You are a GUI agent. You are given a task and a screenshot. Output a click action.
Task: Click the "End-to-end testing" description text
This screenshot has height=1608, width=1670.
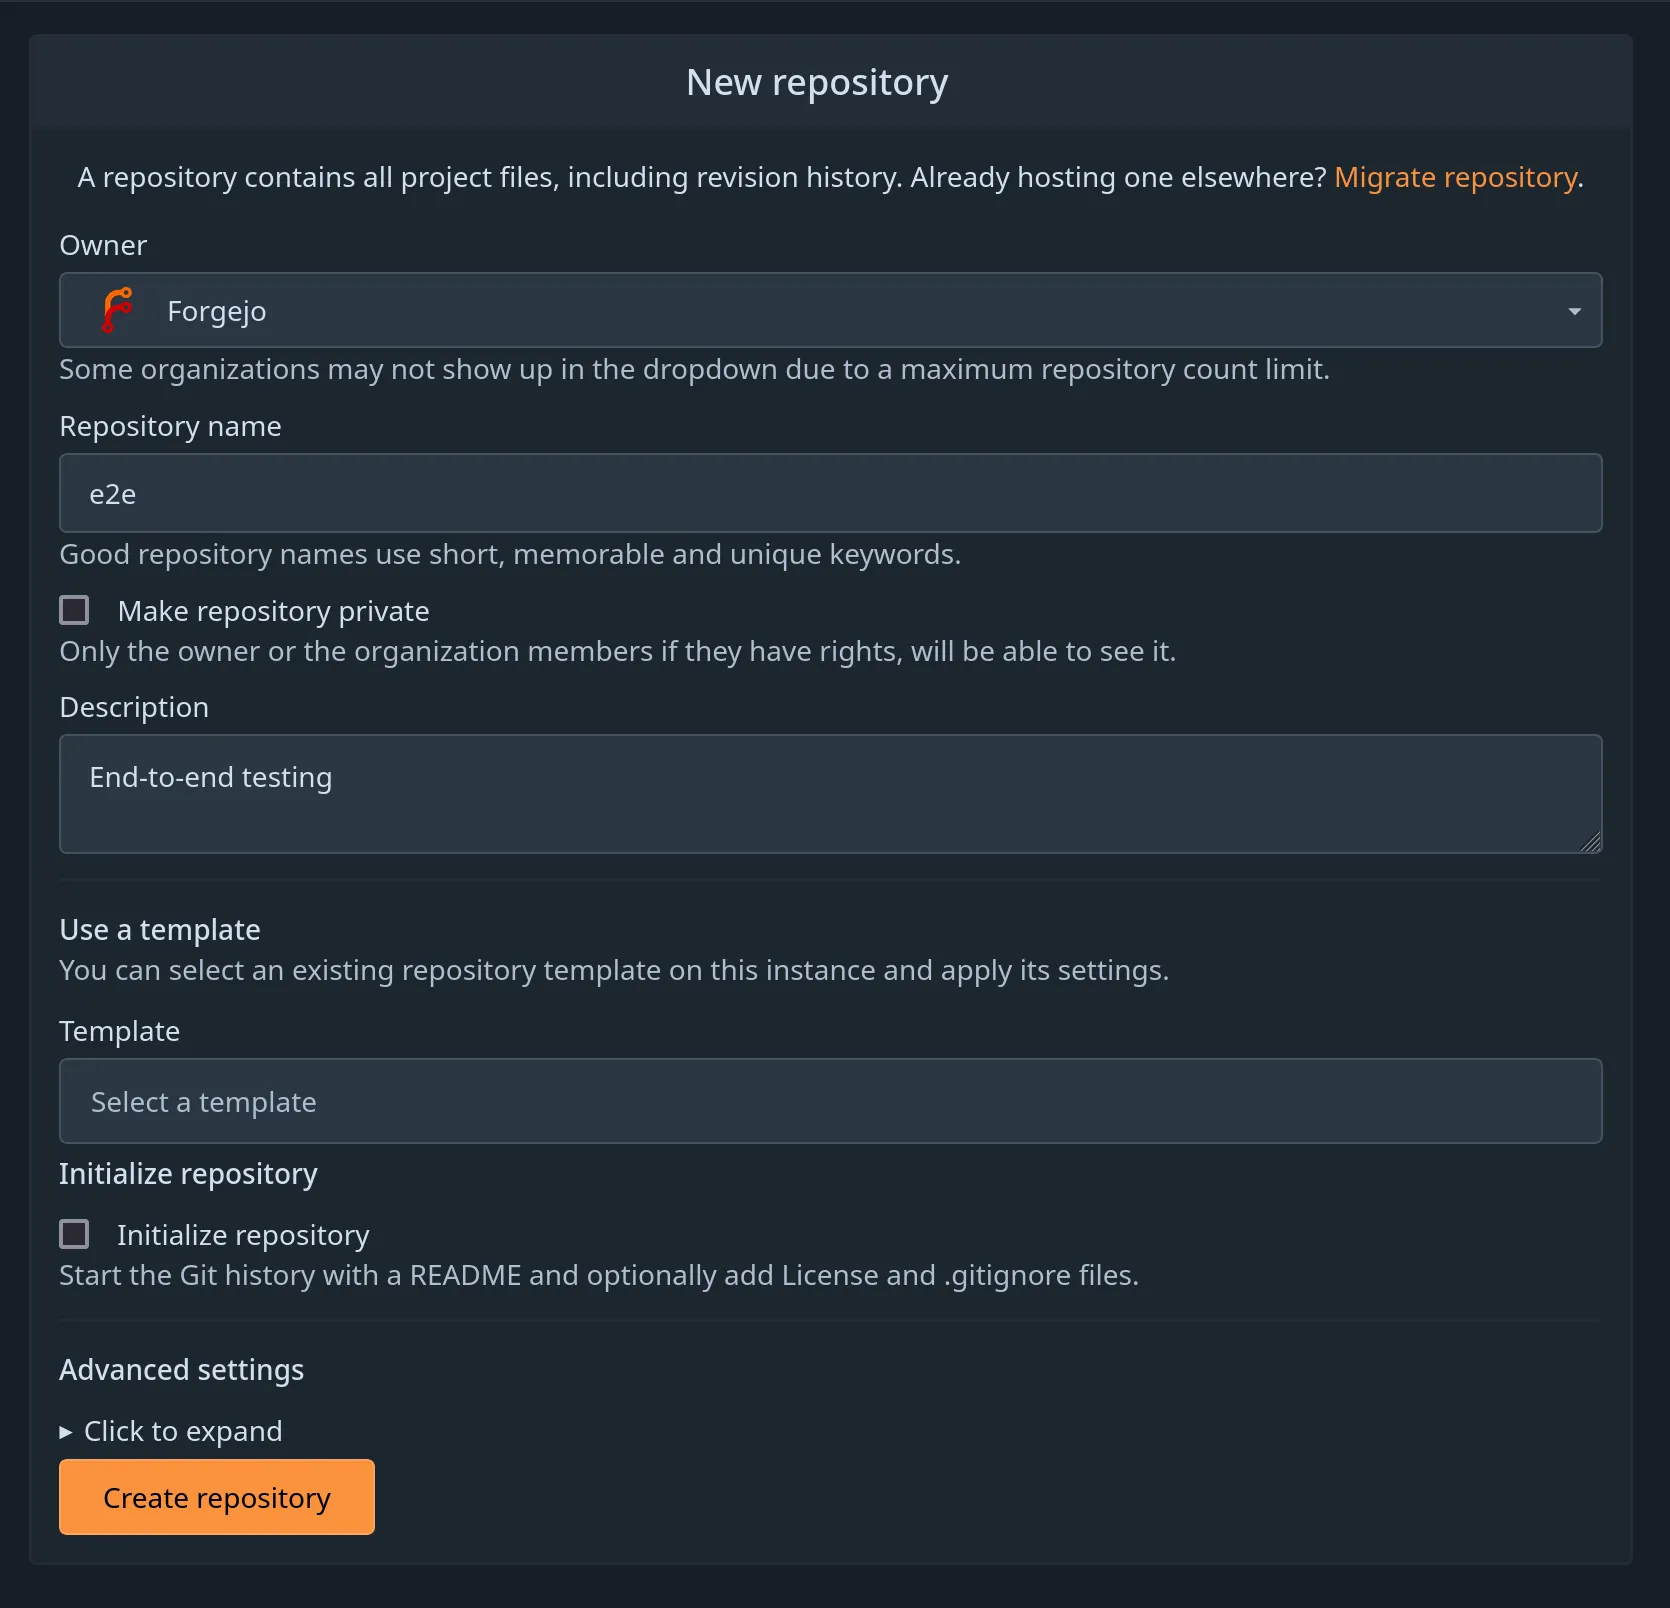[211, 776]
